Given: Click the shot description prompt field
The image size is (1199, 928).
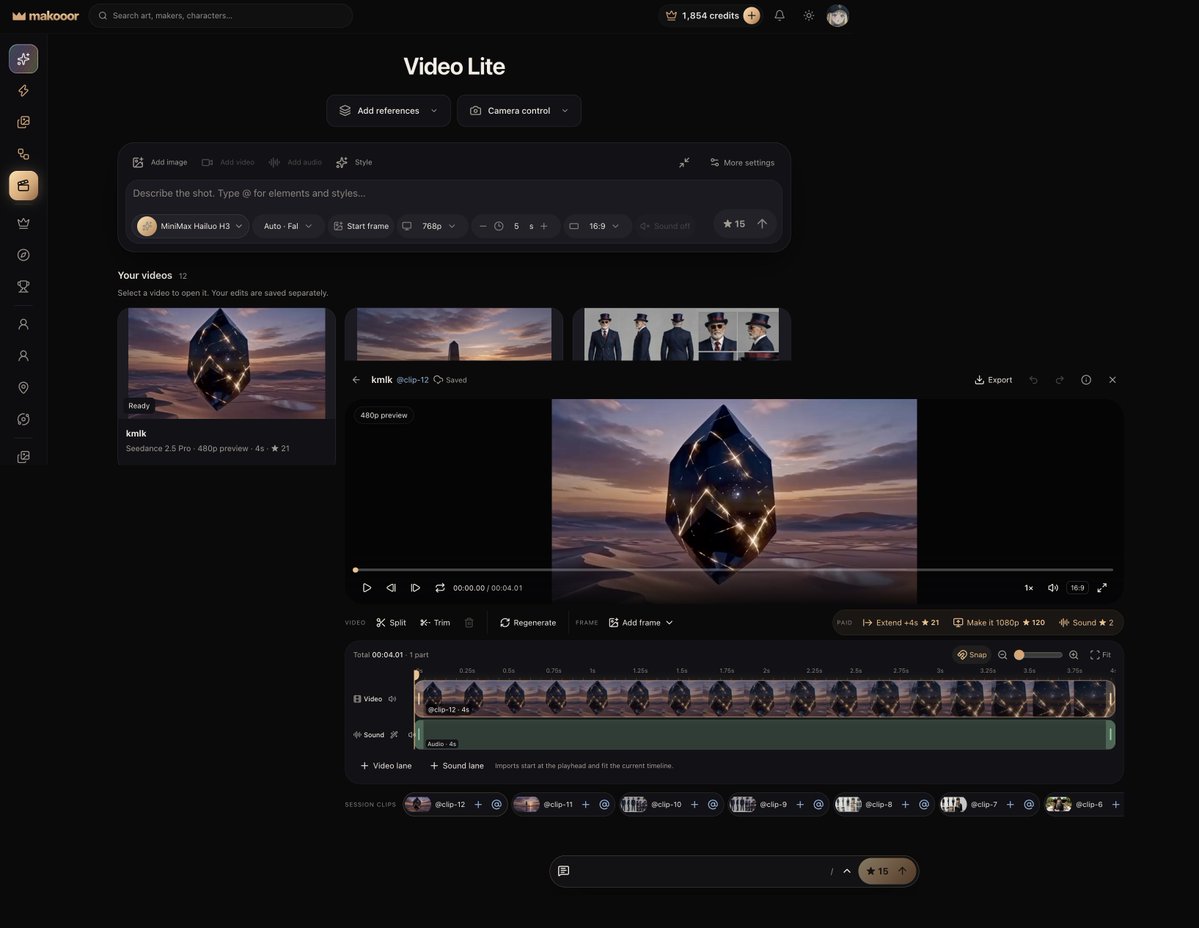Looking at the screenshot, I should pyautogui.click(x=453, y=193).
